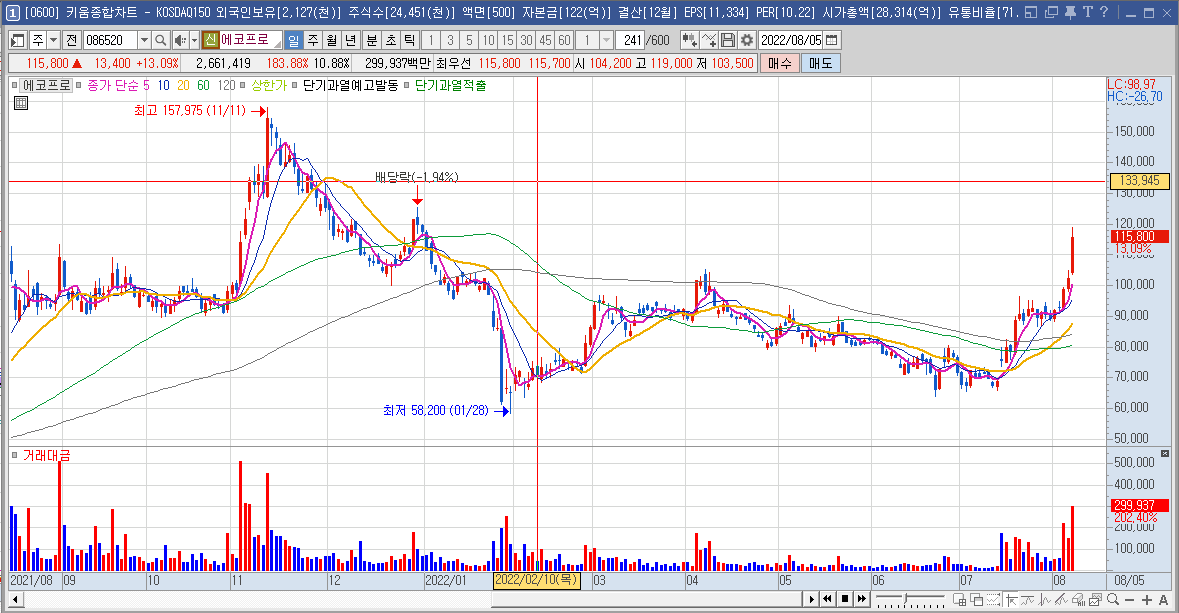Toggle the left panel layout icon
The image size is (1179, 613).
point(17,41)
